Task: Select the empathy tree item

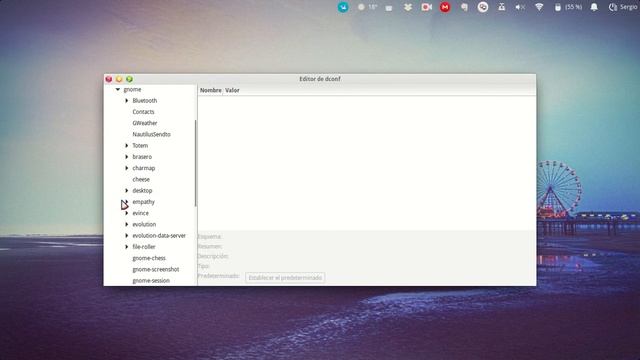Action: click(144, 202)
